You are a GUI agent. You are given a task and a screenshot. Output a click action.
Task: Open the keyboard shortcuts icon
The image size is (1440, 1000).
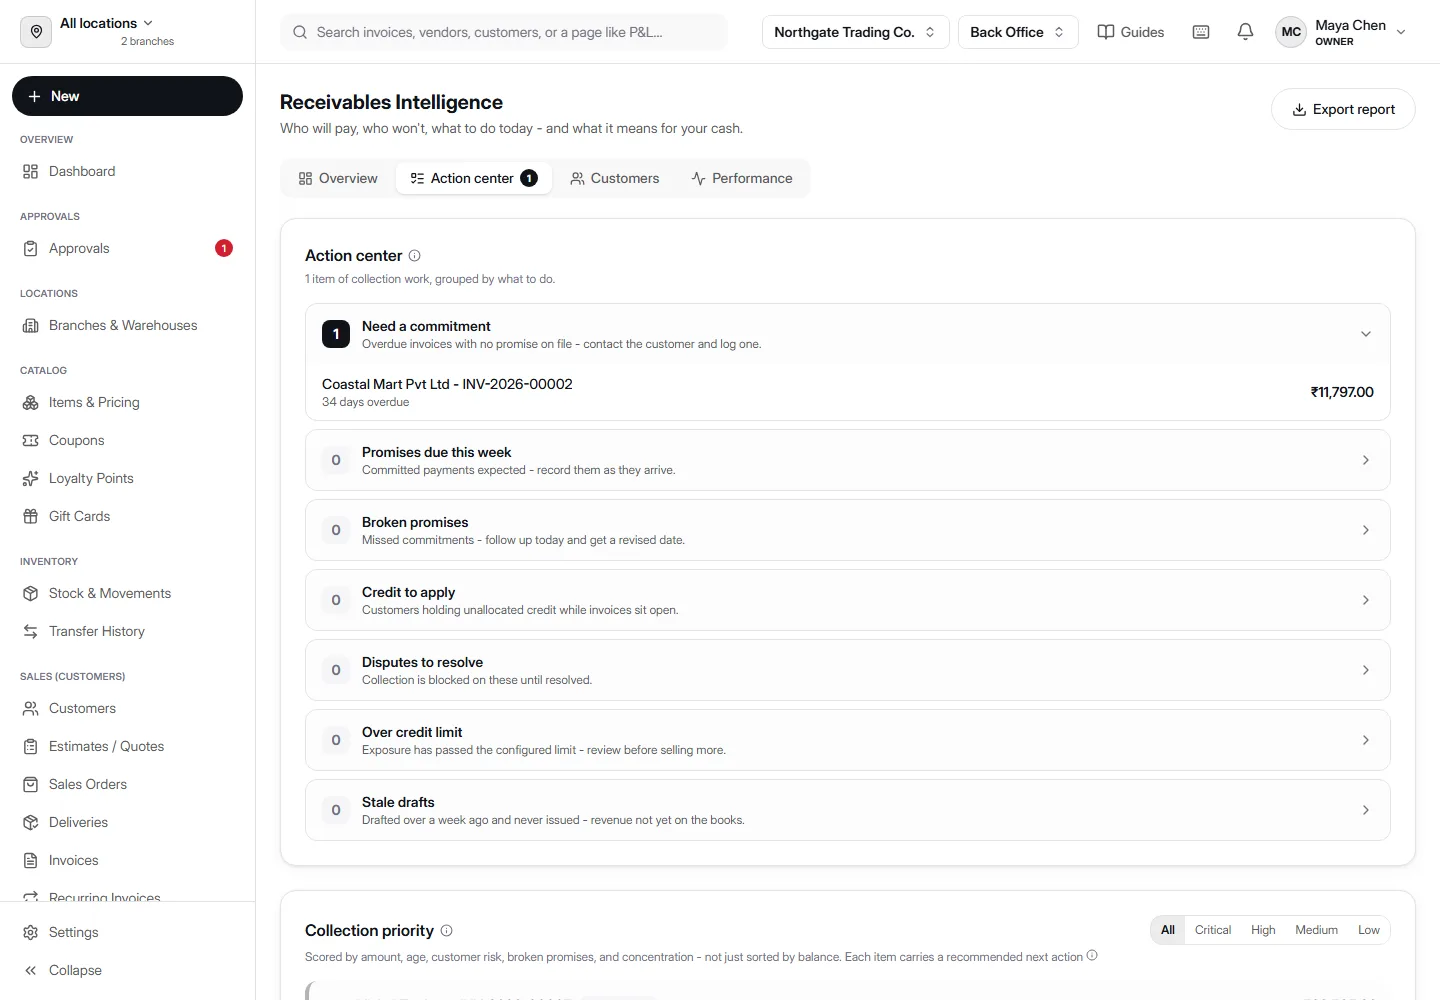click(1201, 32)
